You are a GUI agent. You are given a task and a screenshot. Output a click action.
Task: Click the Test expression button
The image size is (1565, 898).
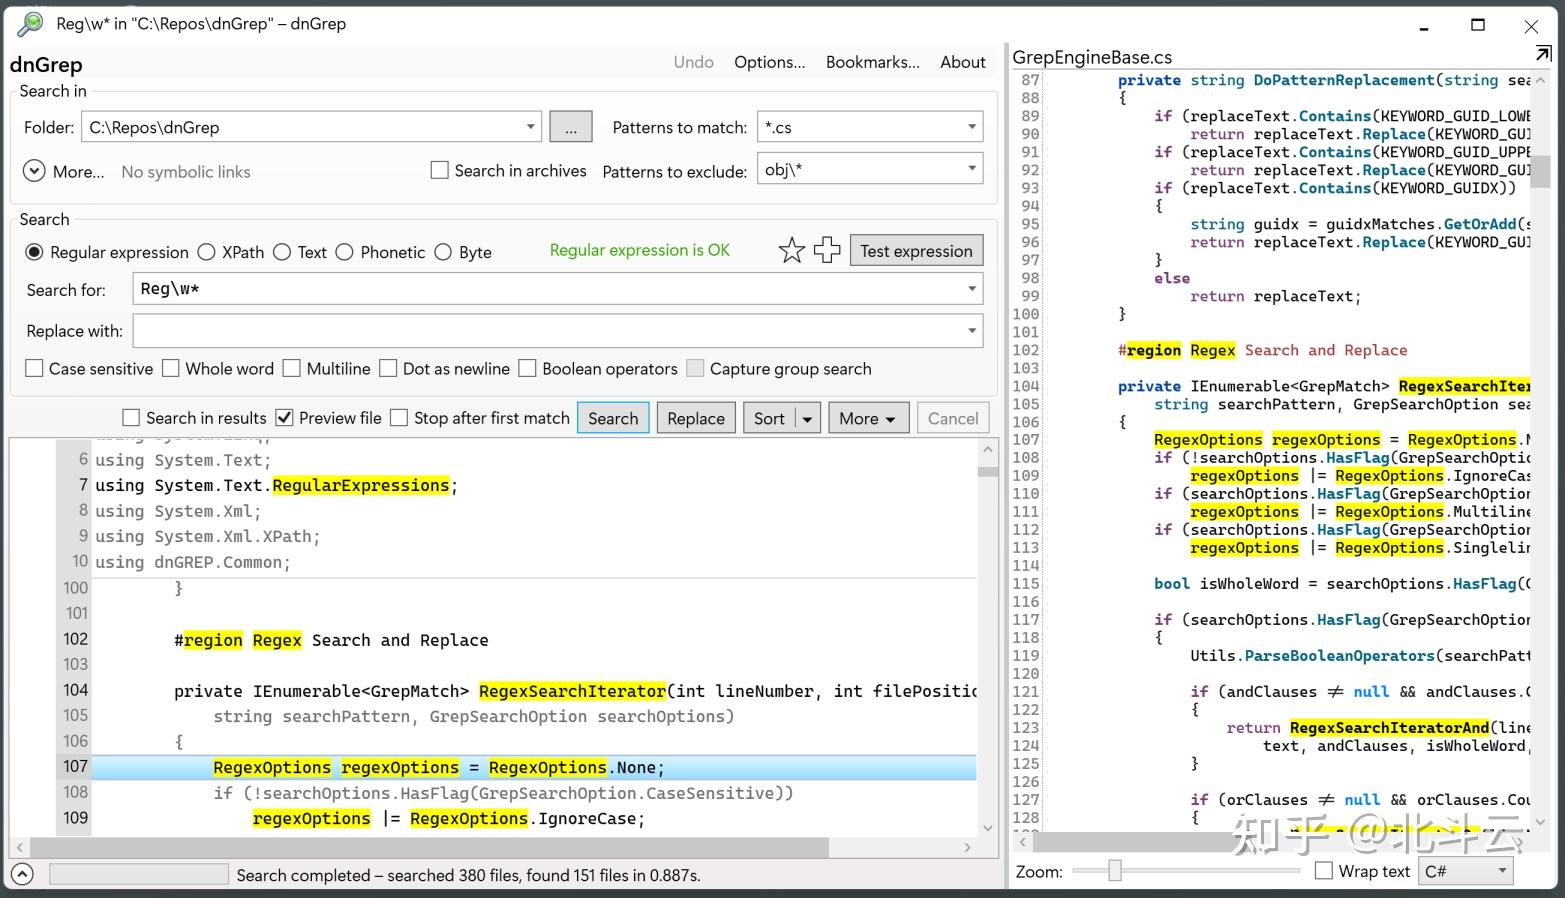point(916,251)
